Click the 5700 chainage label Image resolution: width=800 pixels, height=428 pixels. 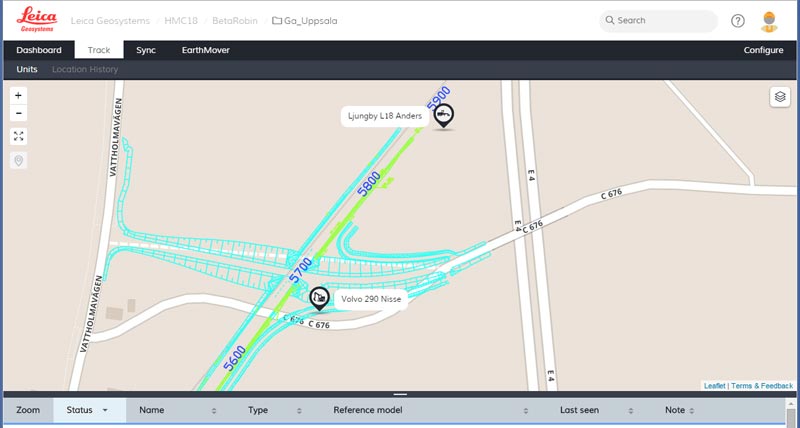pyautogui.click(x=301, y=270)
